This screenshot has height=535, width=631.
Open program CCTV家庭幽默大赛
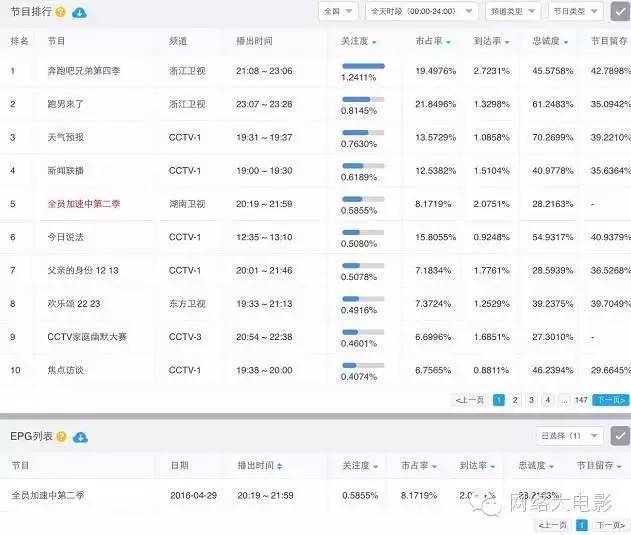pos(87,337)
